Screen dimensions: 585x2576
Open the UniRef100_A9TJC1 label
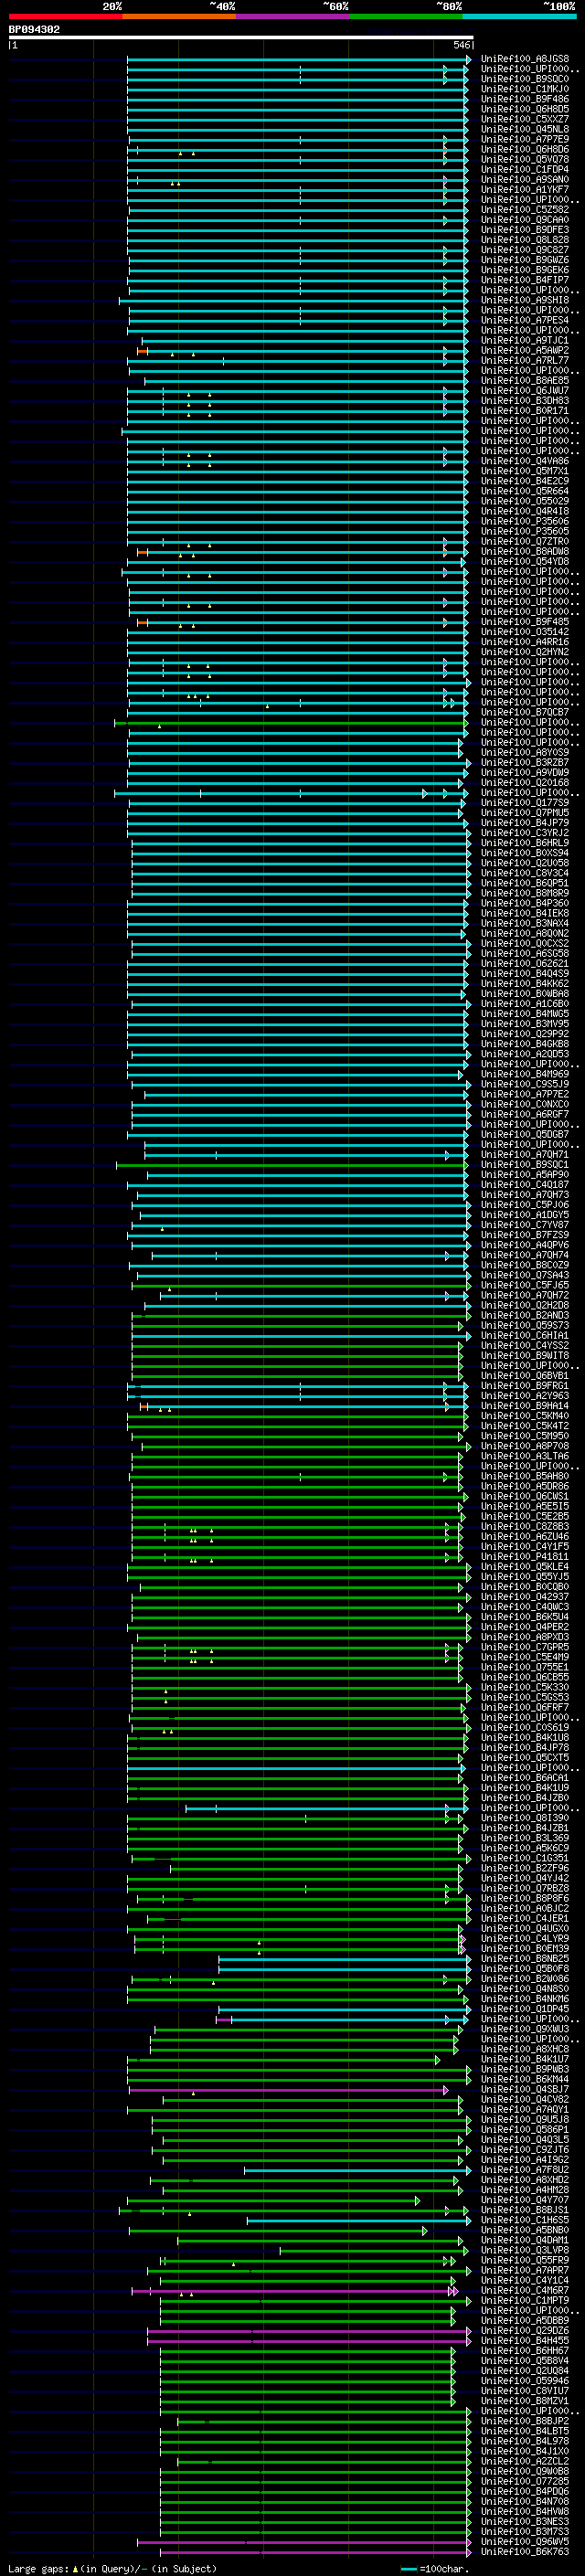(x=525, y=340)
